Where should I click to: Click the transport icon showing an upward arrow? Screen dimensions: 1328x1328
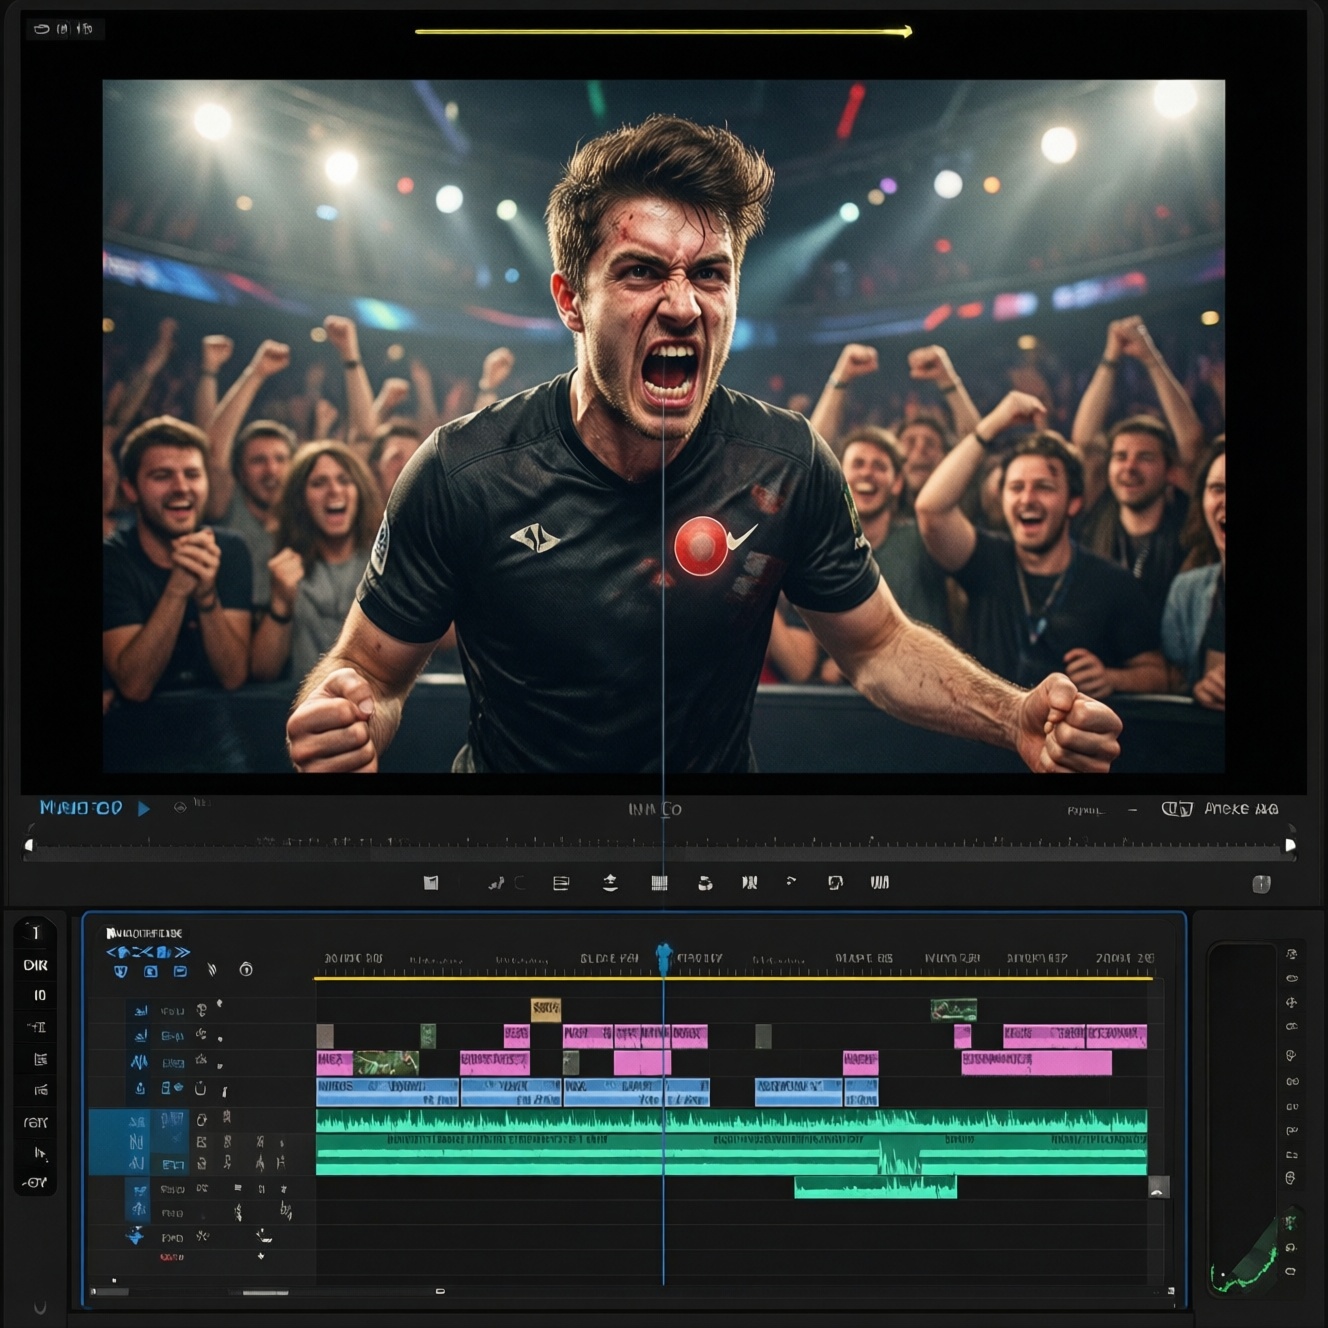click(x=610, y=883)
